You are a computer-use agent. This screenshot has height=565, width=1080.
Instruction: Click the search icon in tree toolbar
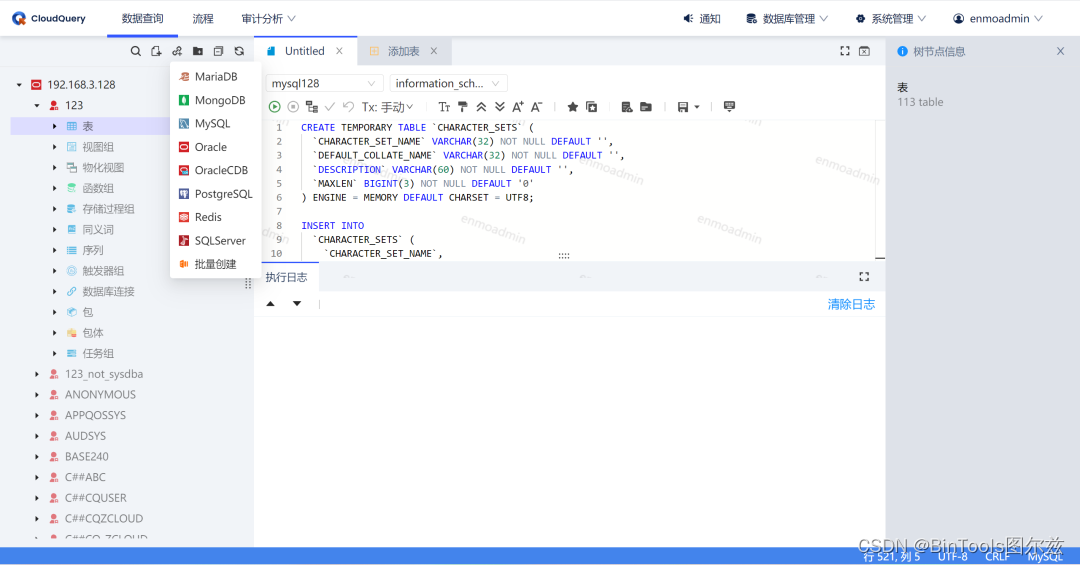(x=136, y=51)
